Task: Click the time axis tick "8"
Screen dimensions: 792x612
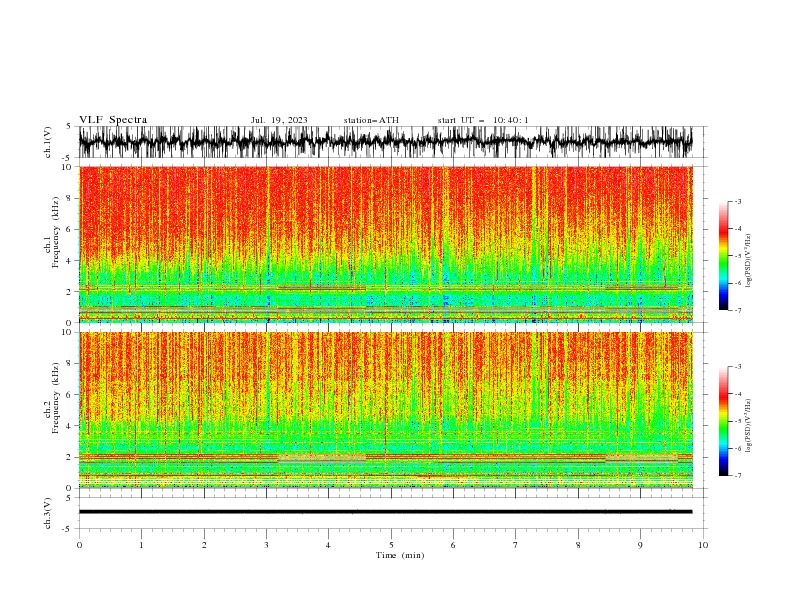Action: click(x=578, y=545)
